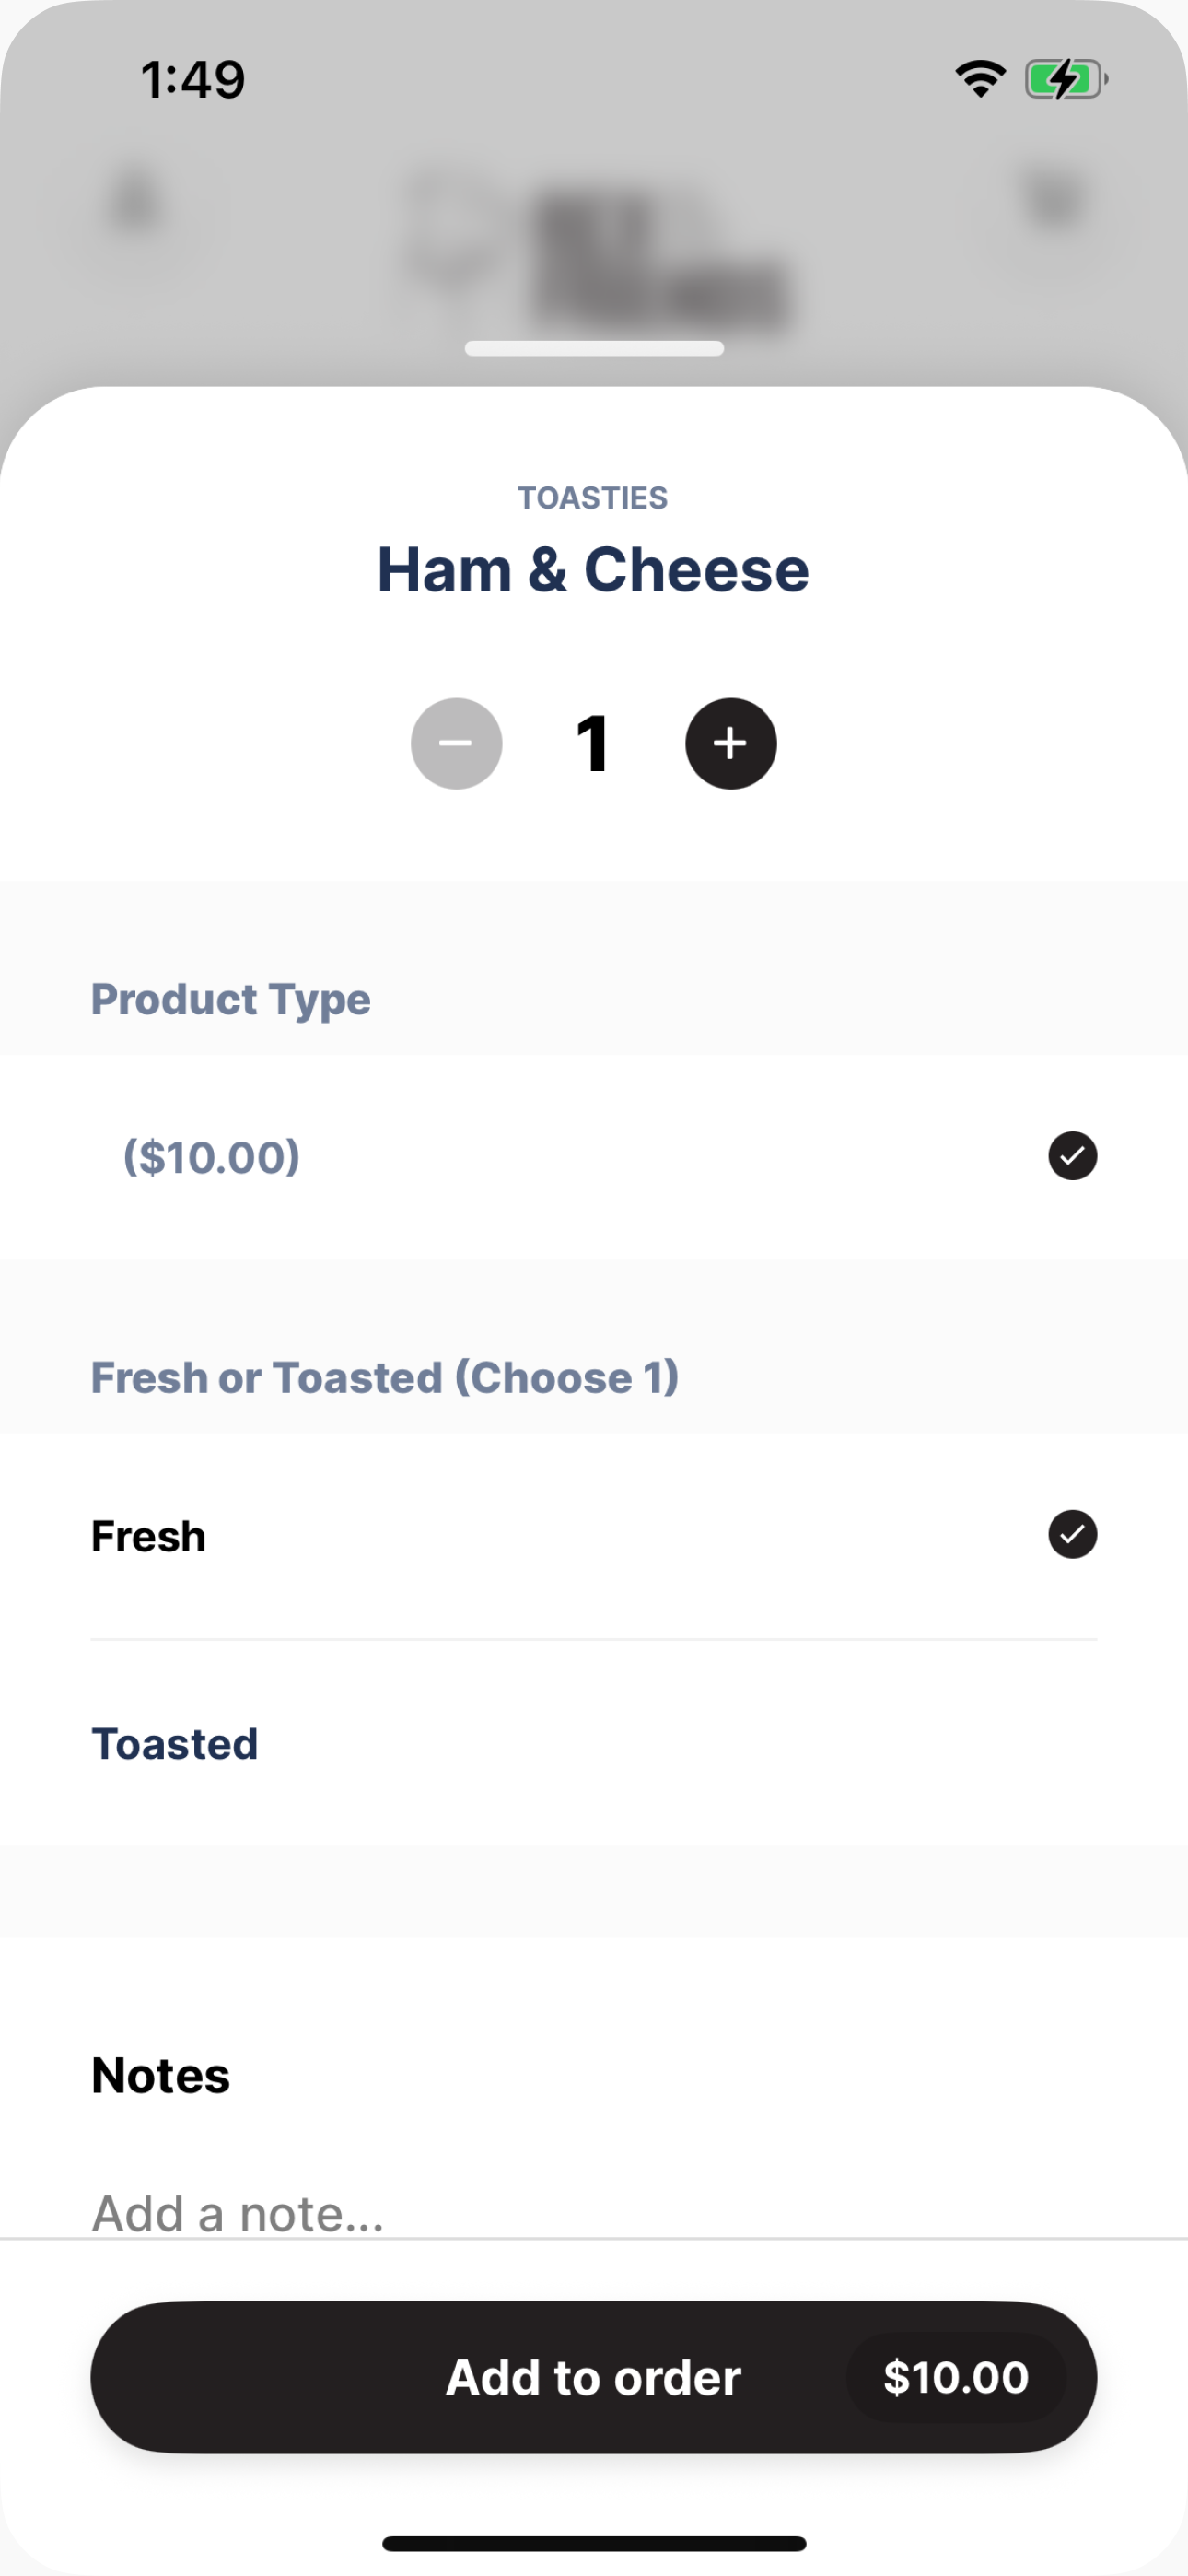Tap the sheet drag handle at top
The image size is (1188, 2576).
(x=594, y=348)
